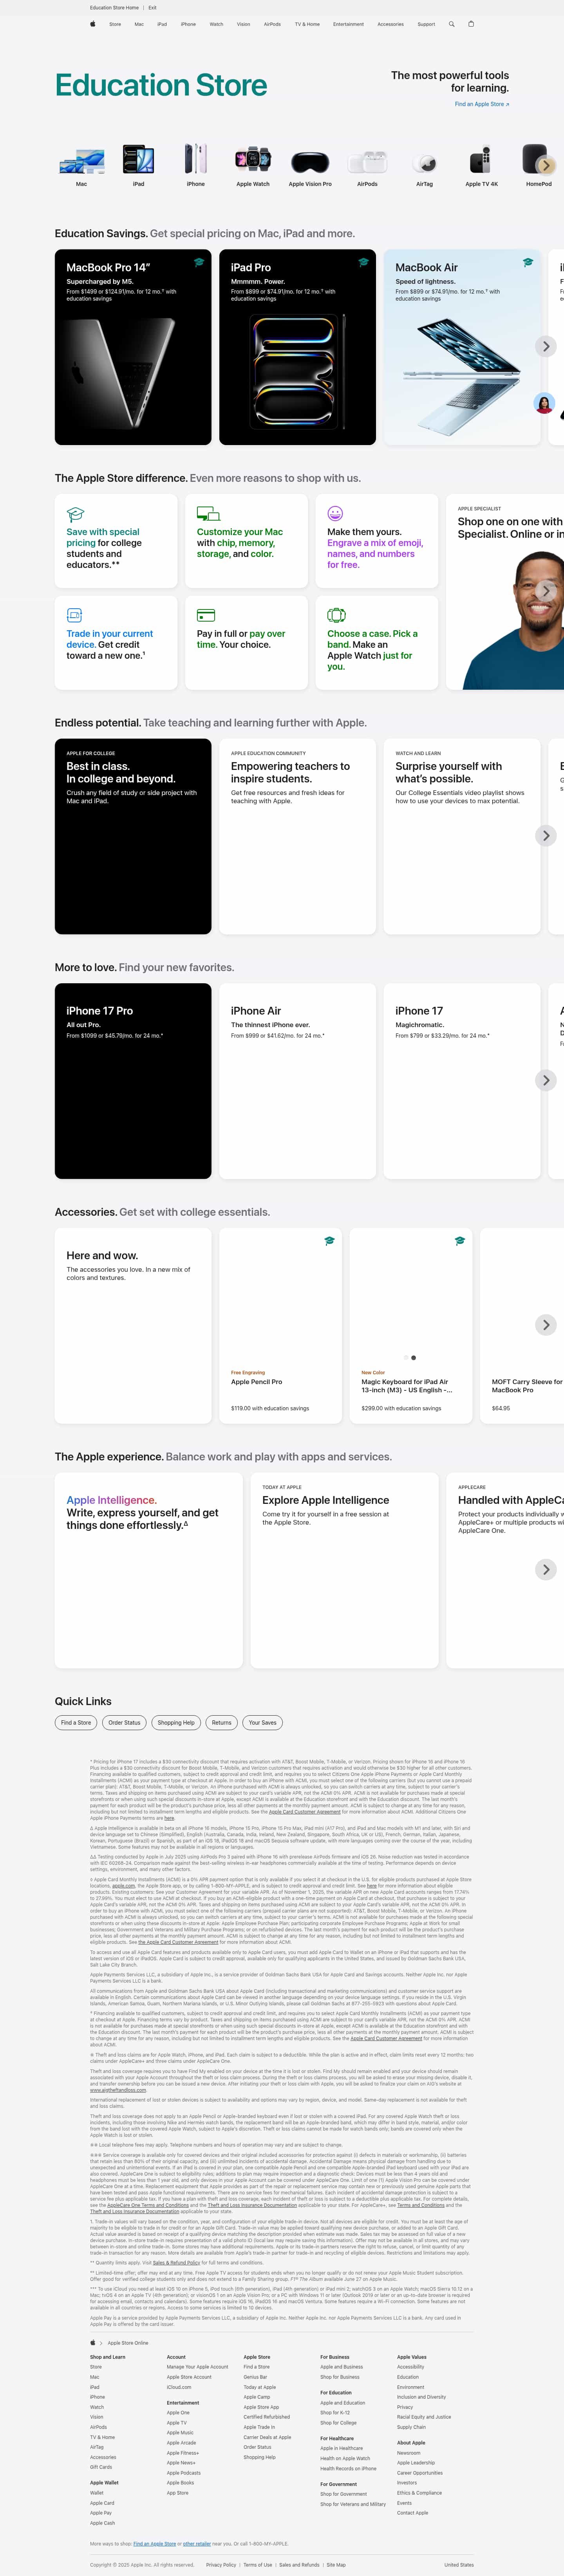Click 'Find an Apple Store' link under the tagline
Screen dimensions: 564x2576
482,104
